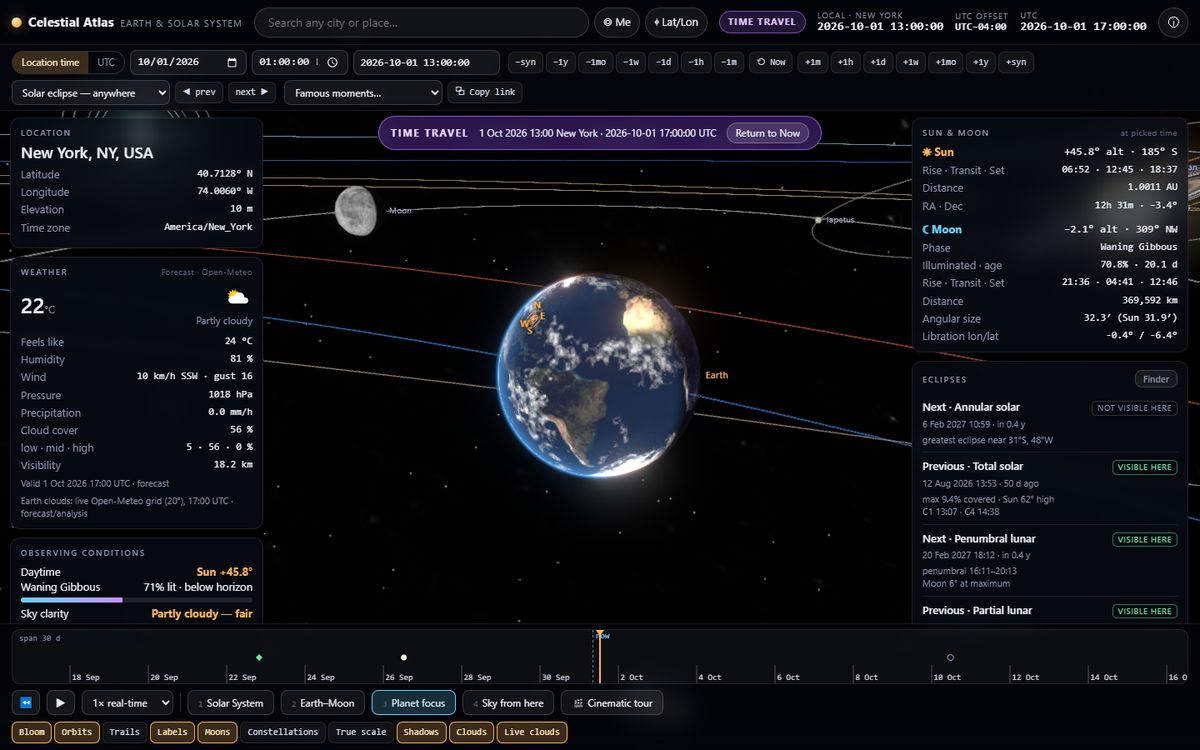1200x750 pixels.
Task: Step forward one hour (+1h)
Action: [846, 62]
